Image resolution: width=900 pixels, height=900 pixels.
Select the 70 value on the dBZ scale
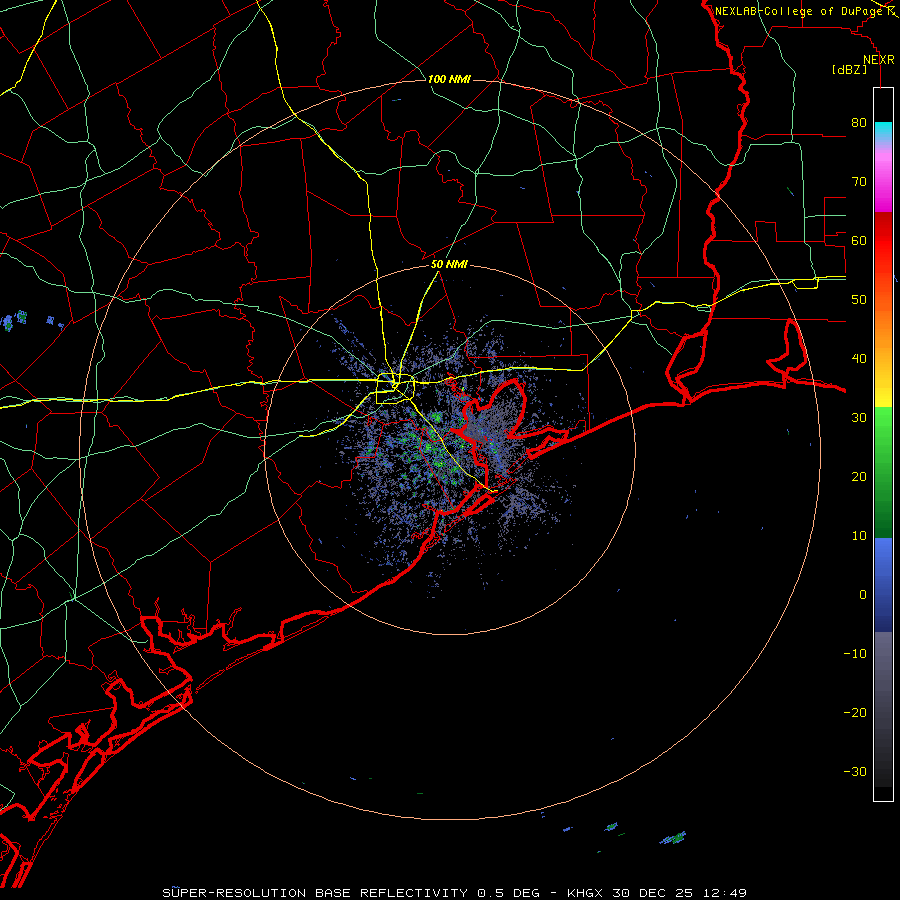point(859,182)
